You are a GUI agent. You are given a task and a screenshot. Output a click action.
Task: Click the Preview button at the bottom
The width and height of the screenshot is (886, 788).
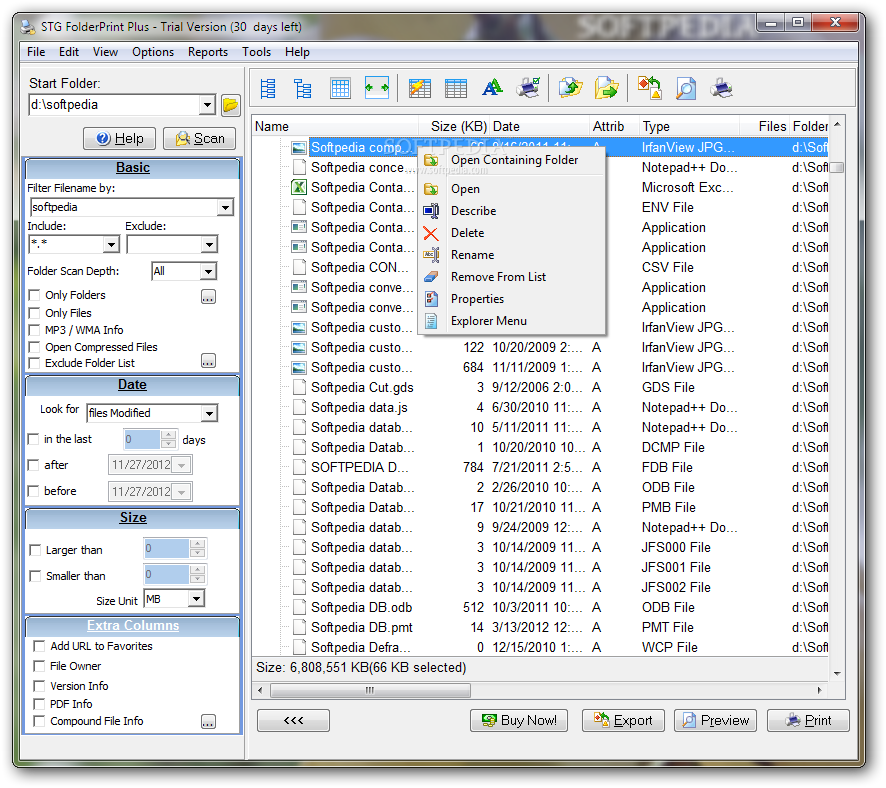[x=715, y=720]
